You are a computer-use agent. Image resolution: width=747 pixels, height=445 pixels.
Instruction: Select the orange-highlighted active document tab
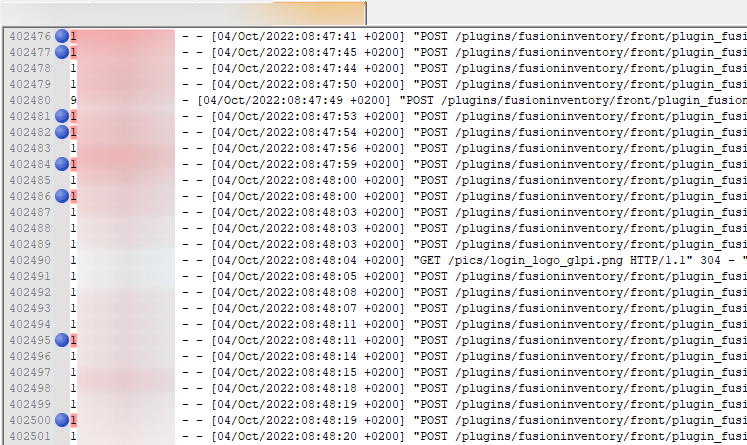(319, 13)
